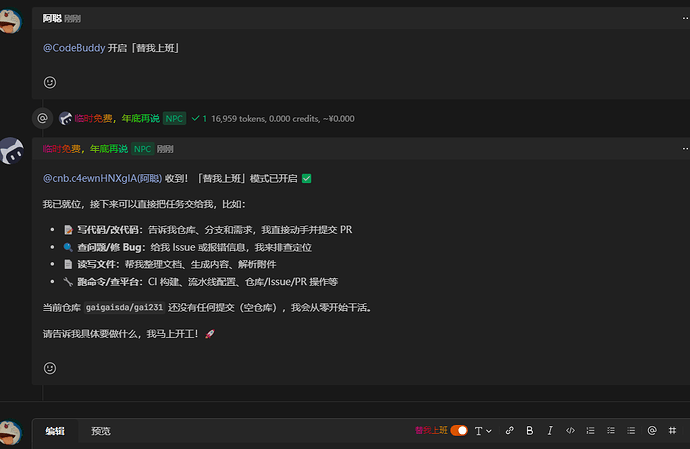Click the gaigaisda/gai231 repository code text

coord(124,307)
